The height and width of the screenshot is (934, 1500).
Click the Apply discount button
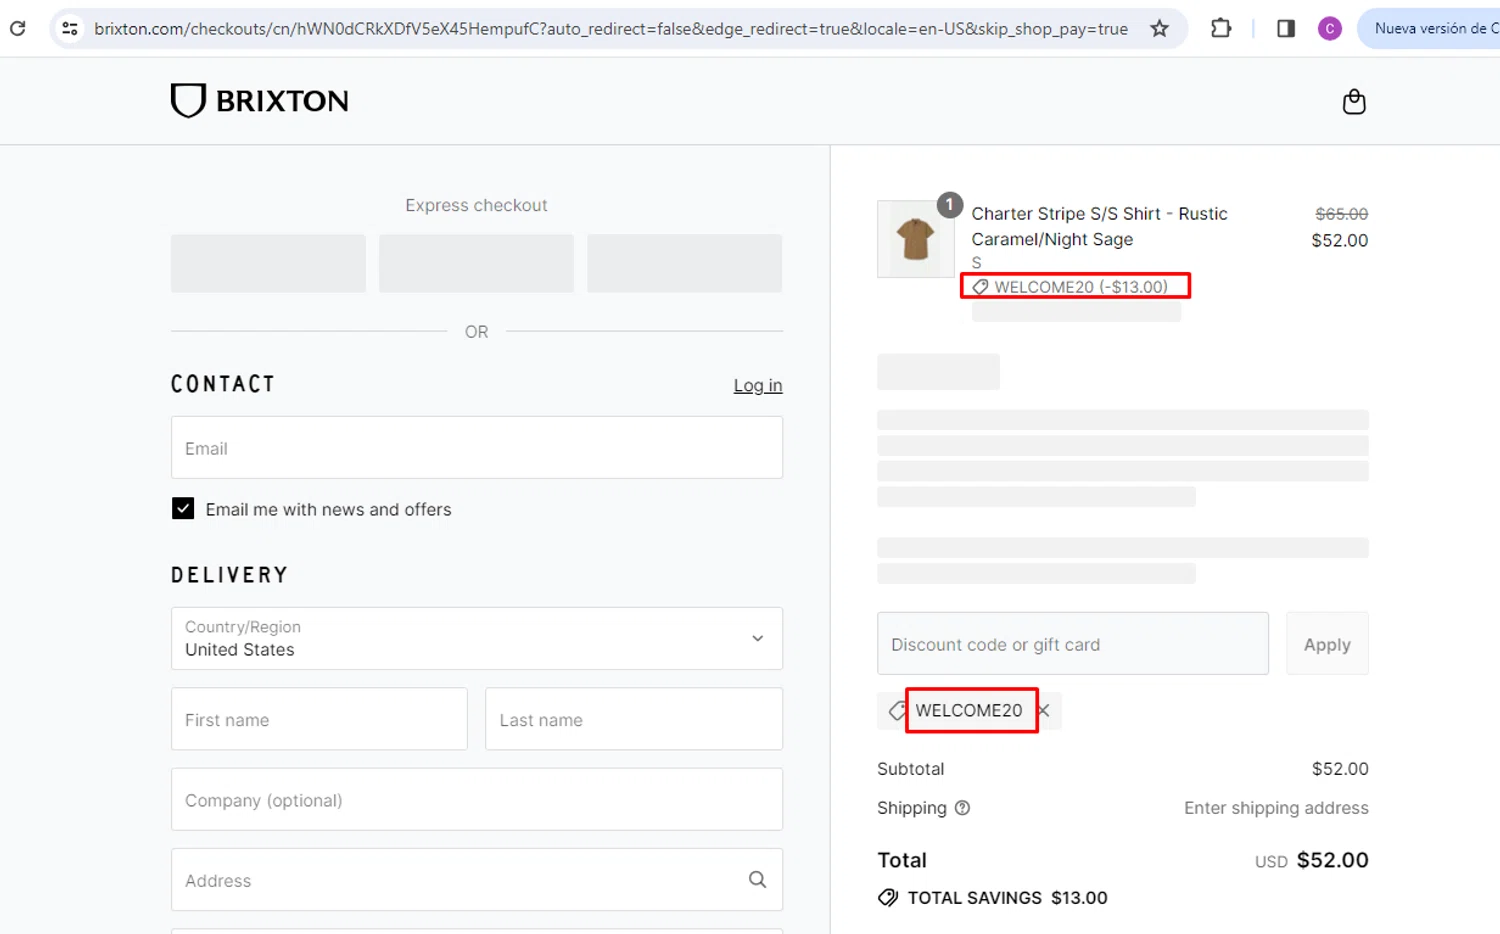pyautogui.click(x=1327, y=644)
